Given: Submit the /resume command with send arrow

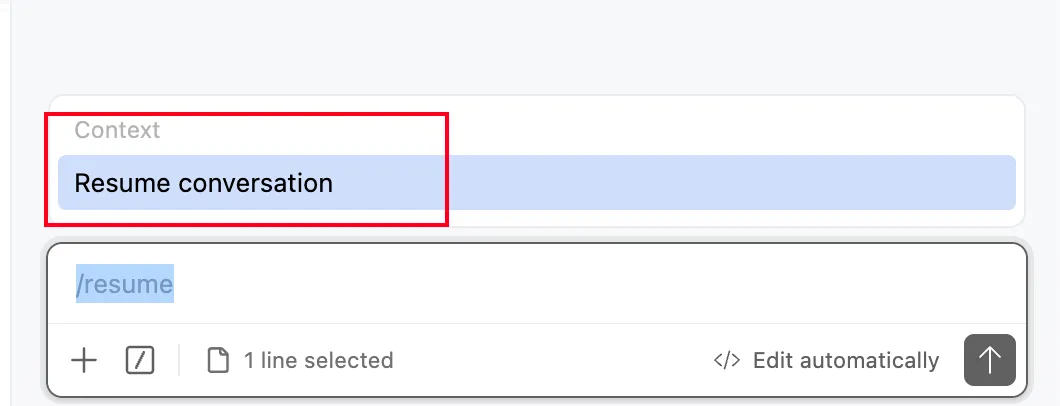Looking at the screenshot, I should point(989,360).
